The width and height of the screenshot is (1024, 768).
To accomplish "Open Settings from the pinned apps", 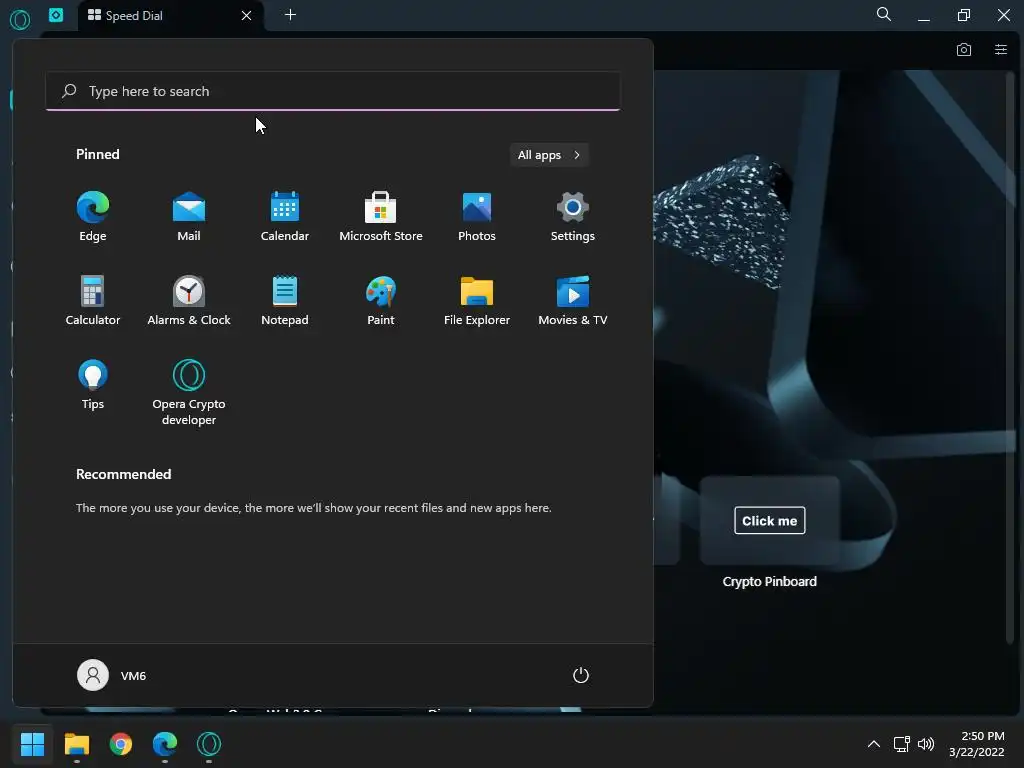I will (573, 217).
